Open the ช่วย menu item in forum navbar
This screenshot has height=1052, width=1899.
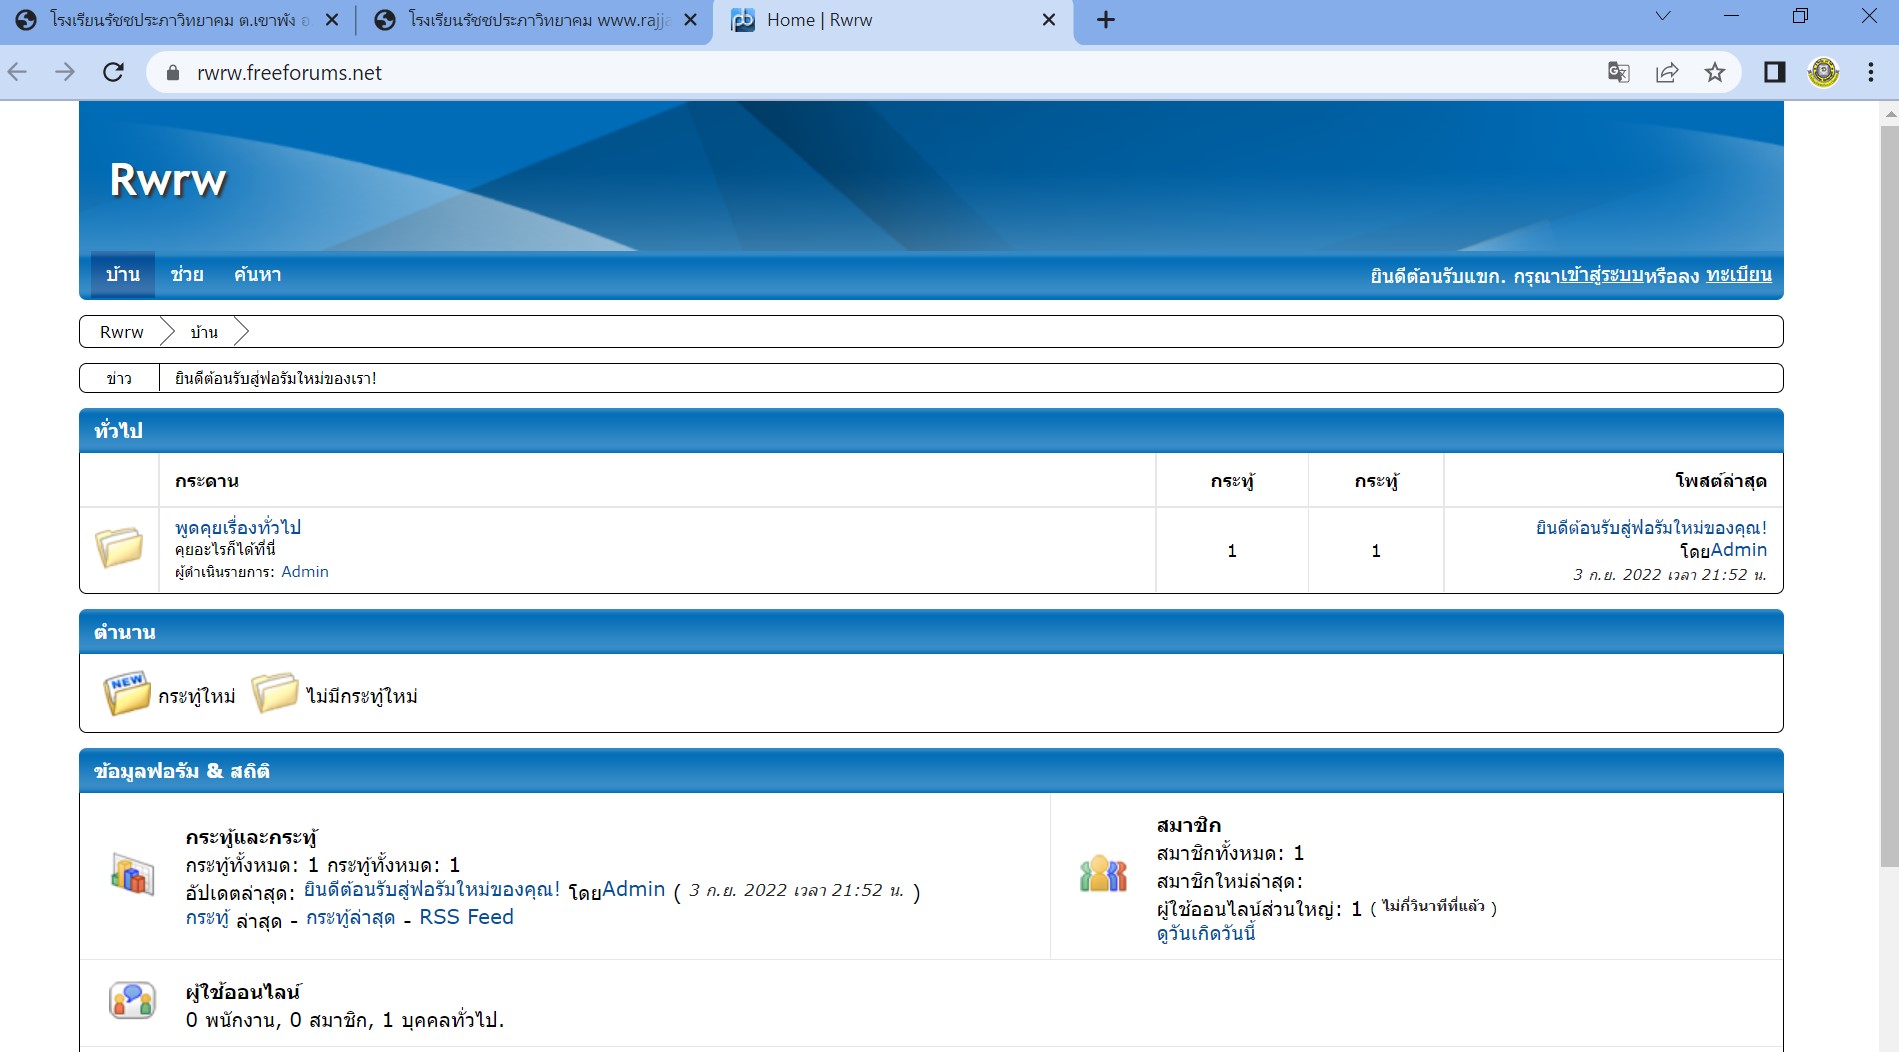[x=187, y=275]
